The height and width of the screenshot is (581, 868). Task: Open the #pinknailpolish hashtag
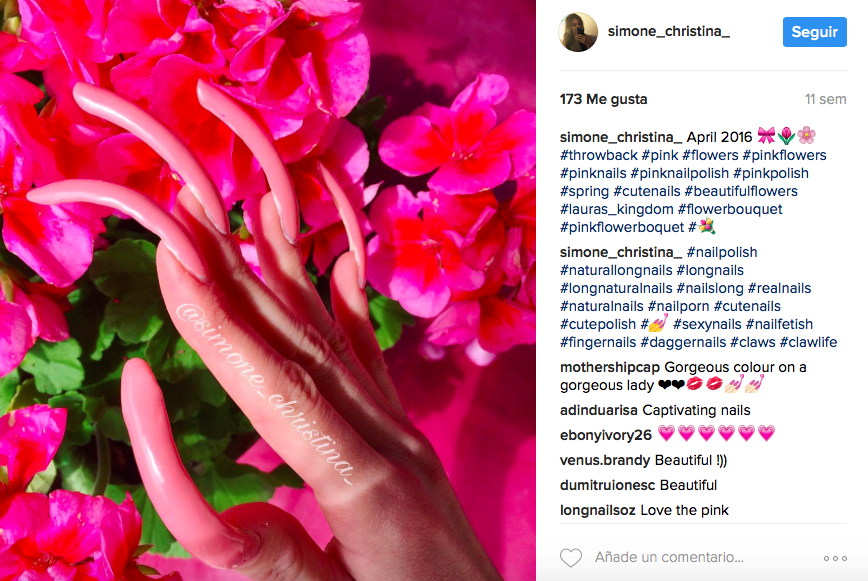point(679,173)
